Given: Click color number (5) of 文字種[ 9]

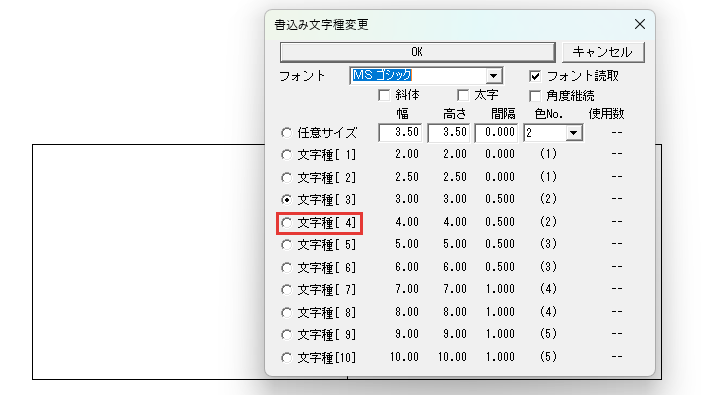Looking at the screenshot, I should 548,334.
